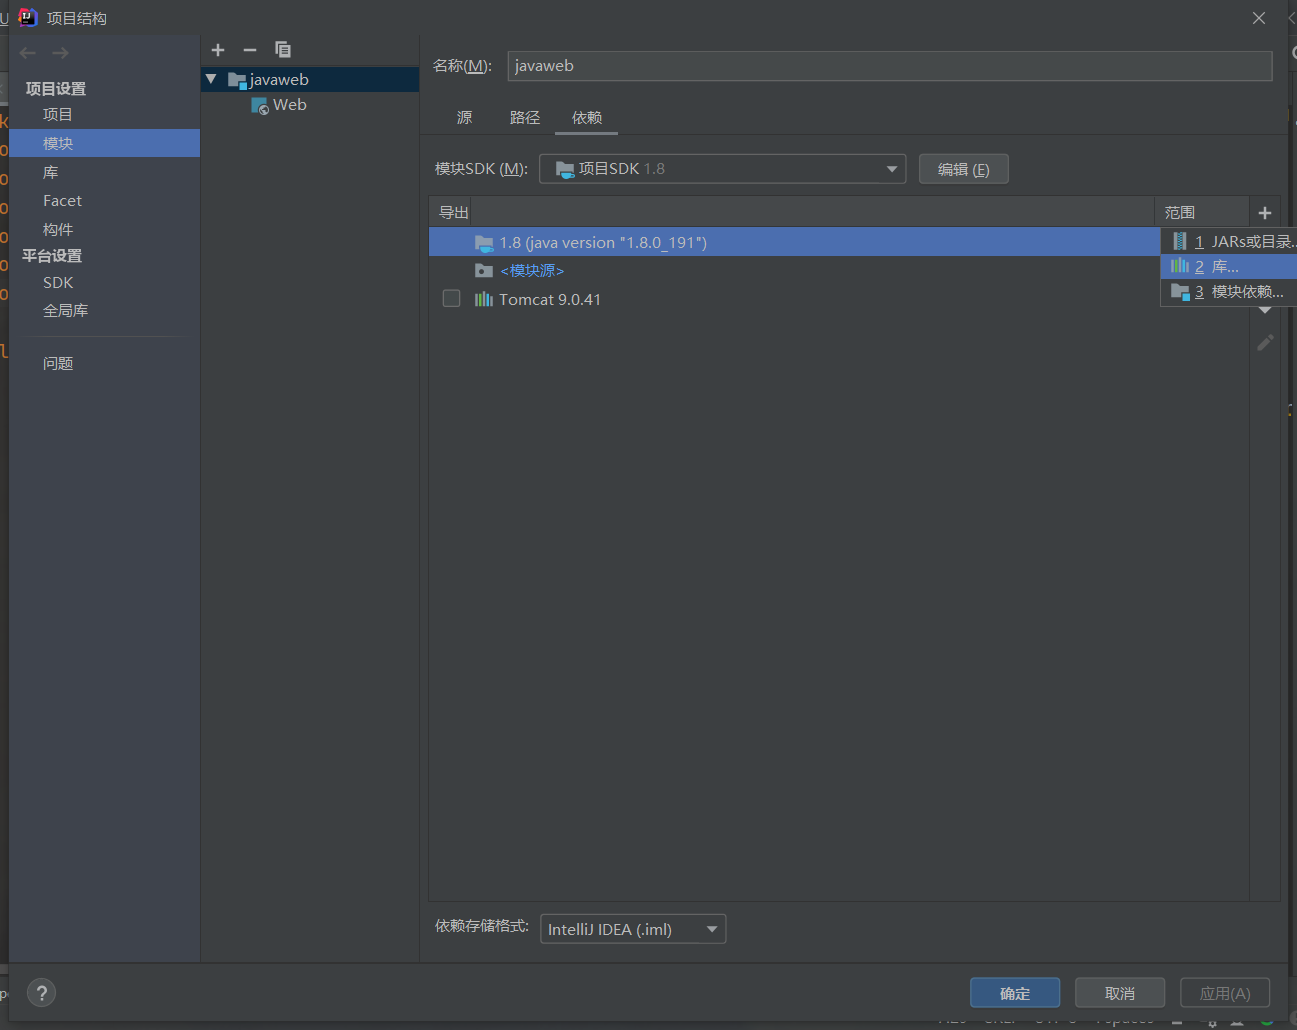Click the 导出 column header
The image size is (1297, 1030).
[x=453, y=213]
